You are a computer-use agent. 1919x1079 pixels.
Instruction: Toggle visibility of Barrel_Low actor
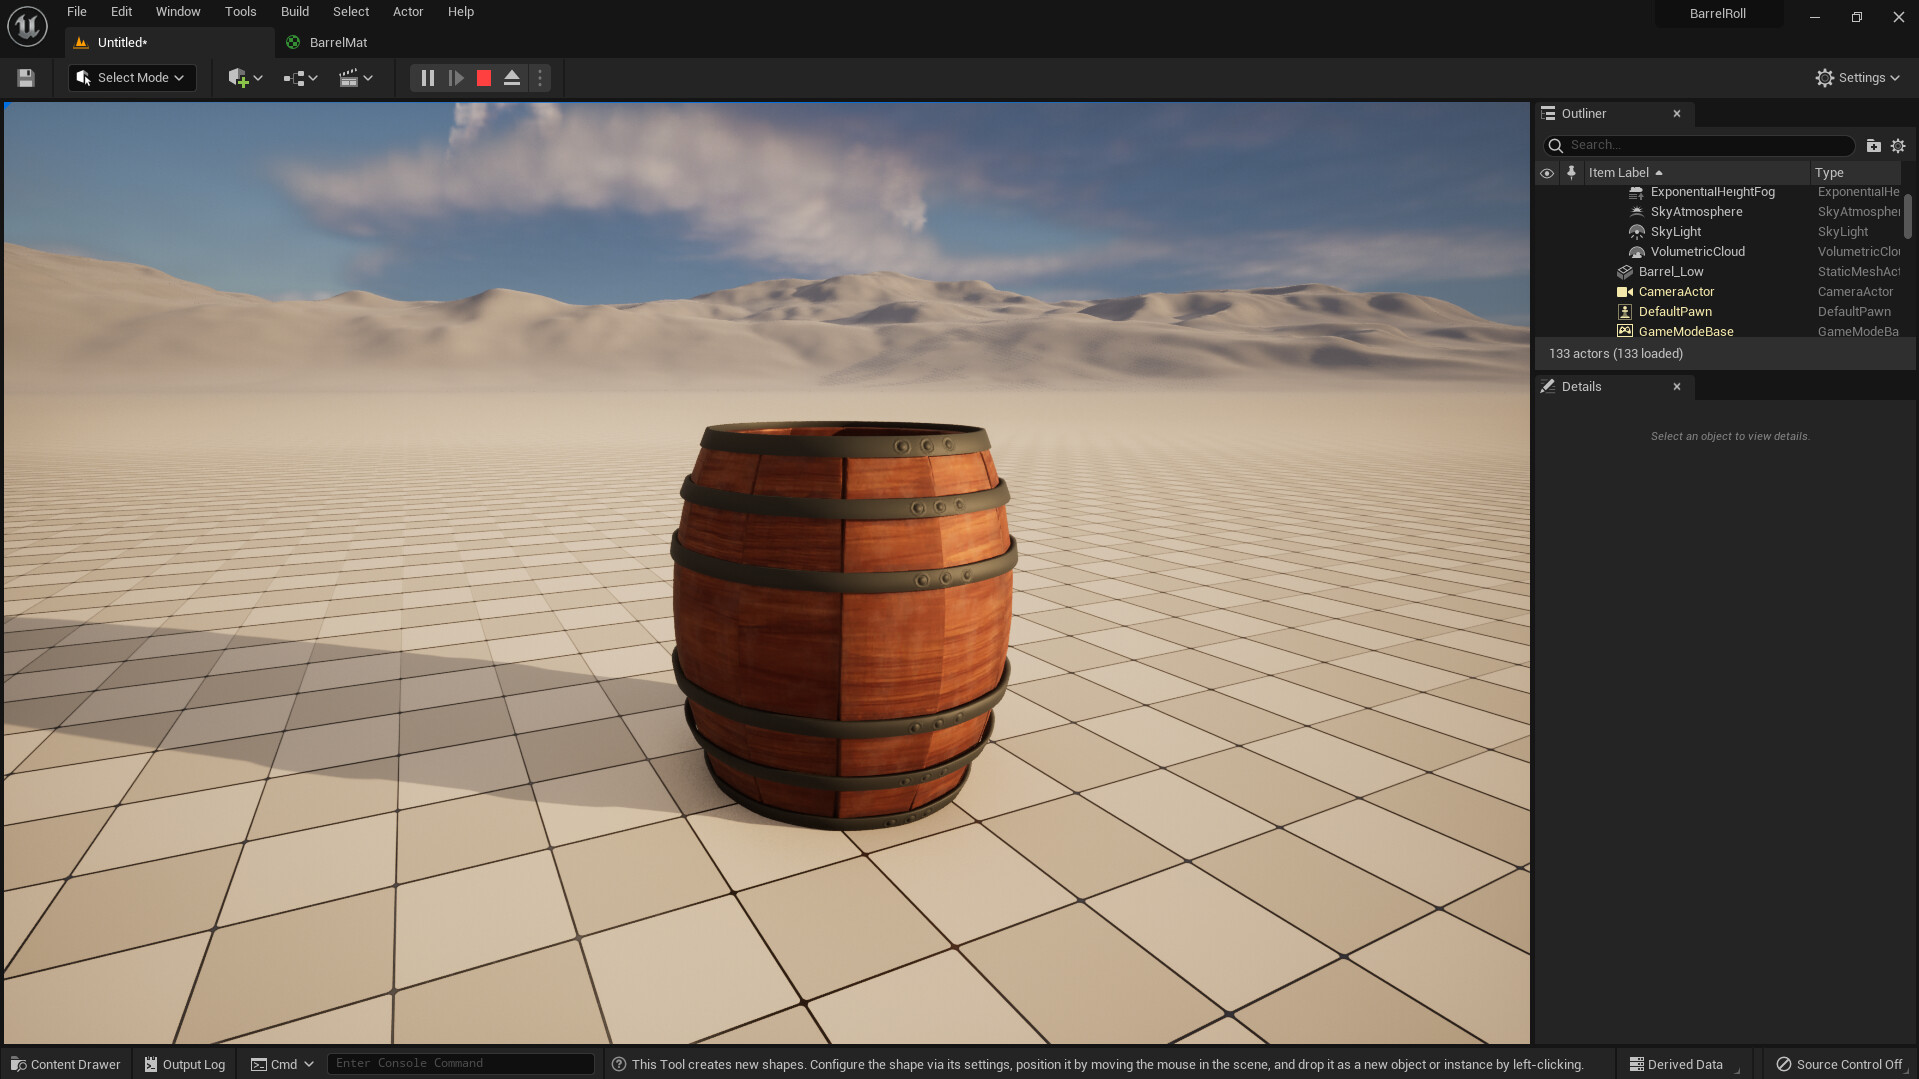tap(1547, 271)
